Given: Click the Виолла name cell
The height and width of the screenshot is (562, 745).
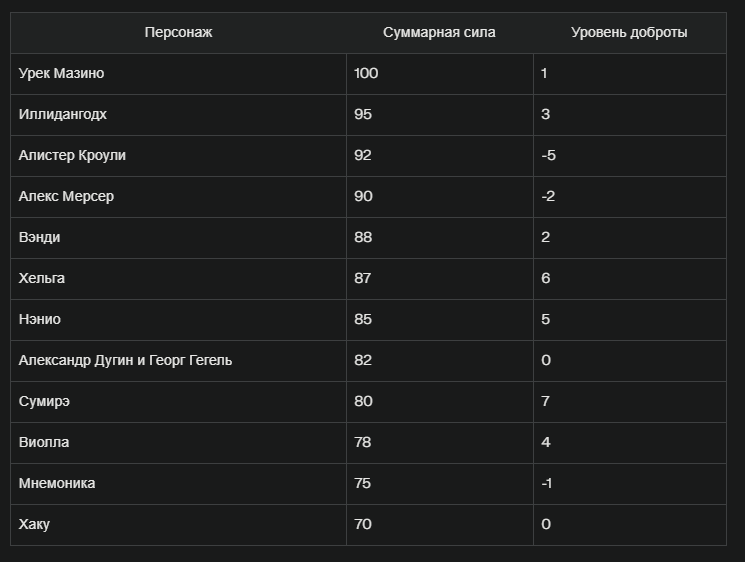Looking at the screenshot, I should (178, 443).
